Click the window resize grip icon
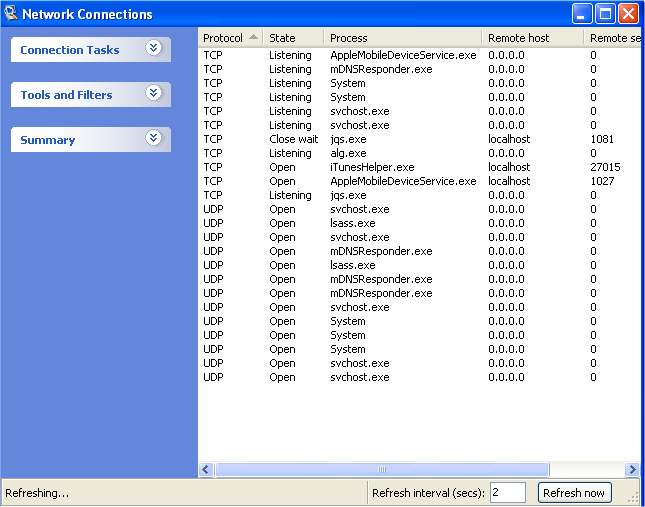The image size is (645, 507). (x=634, y=498)
